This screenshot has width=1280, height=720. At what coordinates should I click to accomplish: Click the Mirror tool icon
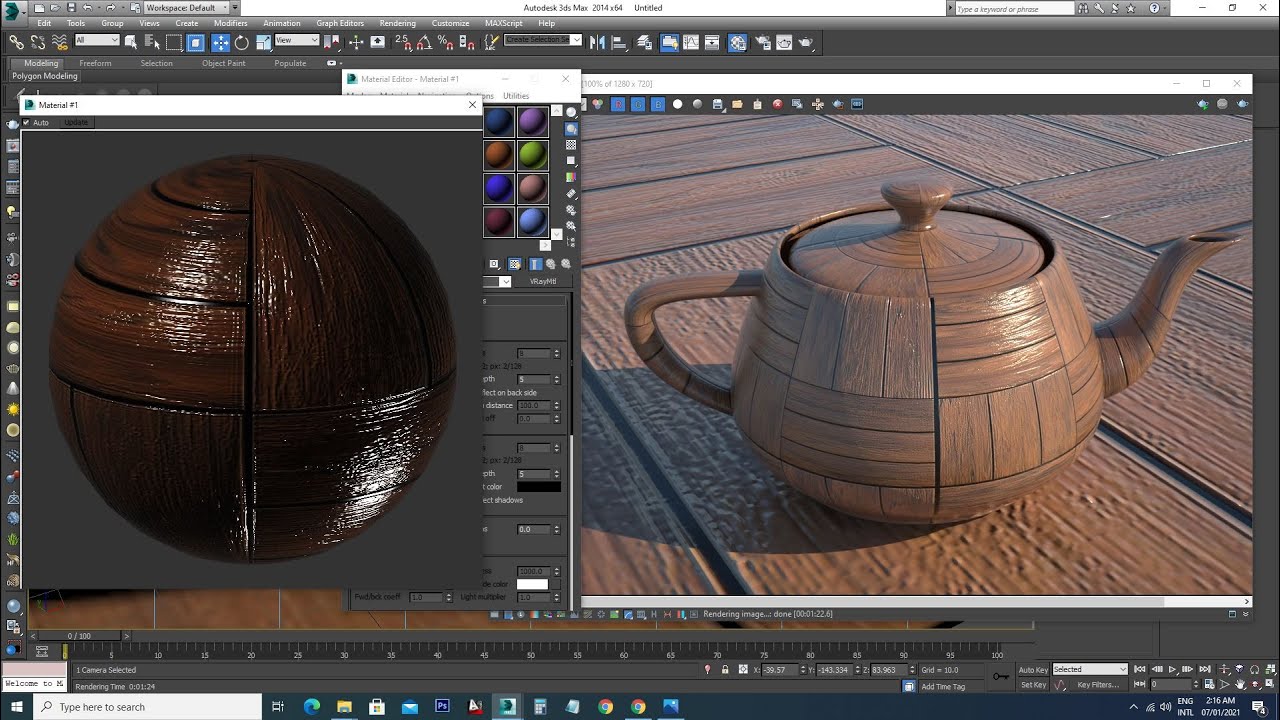(597, 43)
